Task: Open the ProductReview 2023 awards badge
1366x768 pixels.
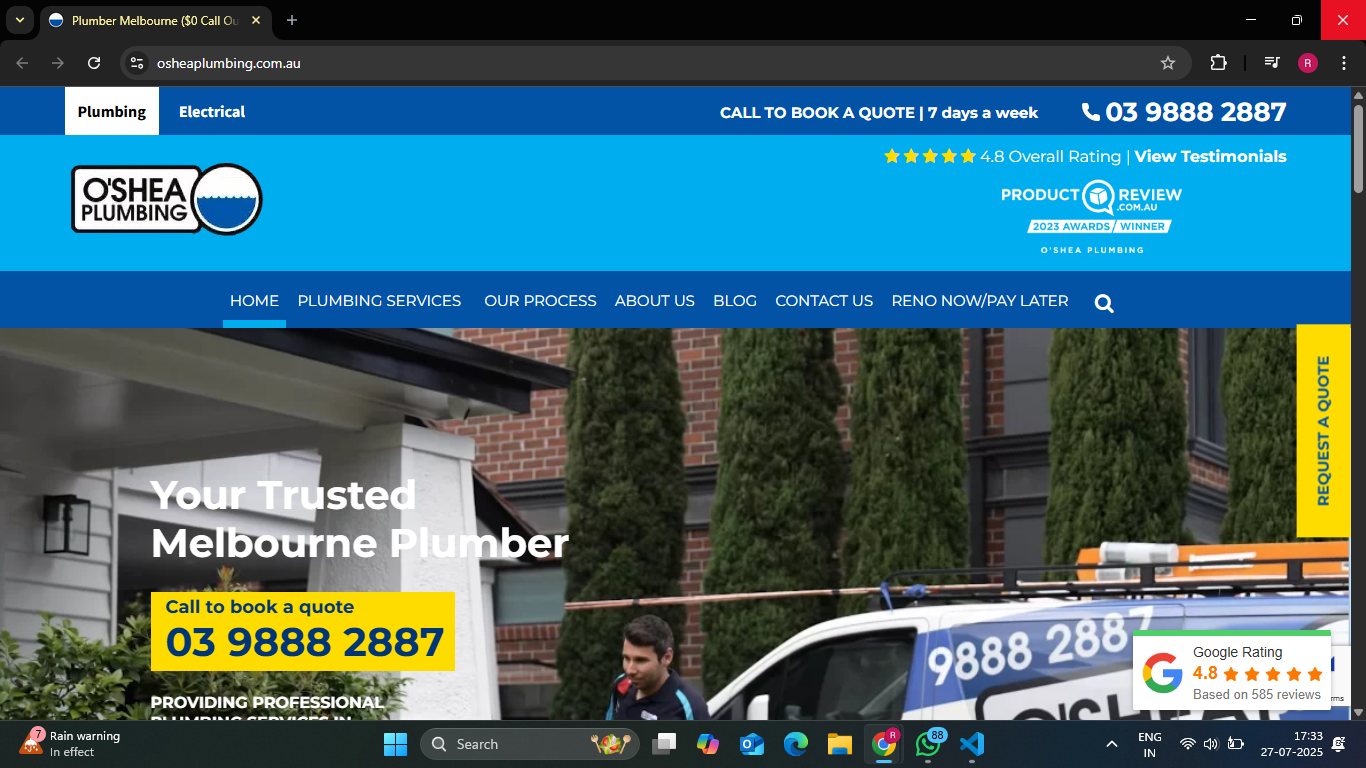Action: [x=1091, y=217]
